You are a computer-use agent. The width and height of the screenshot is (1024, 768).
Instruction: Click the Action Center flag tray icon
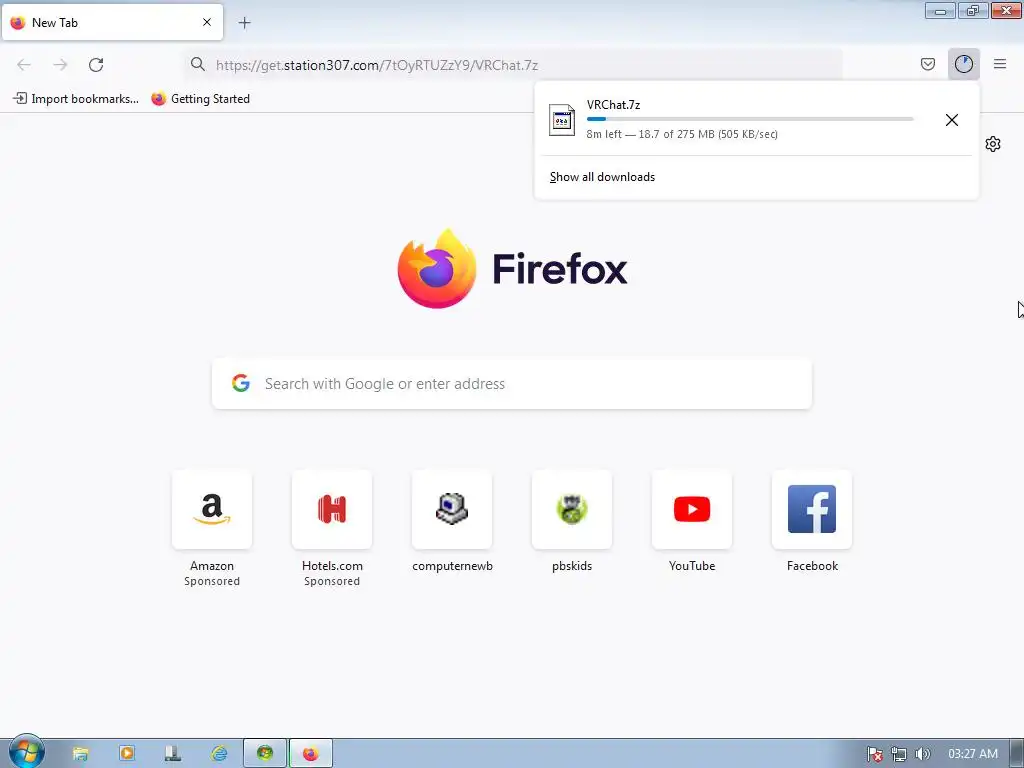point(874,754)
